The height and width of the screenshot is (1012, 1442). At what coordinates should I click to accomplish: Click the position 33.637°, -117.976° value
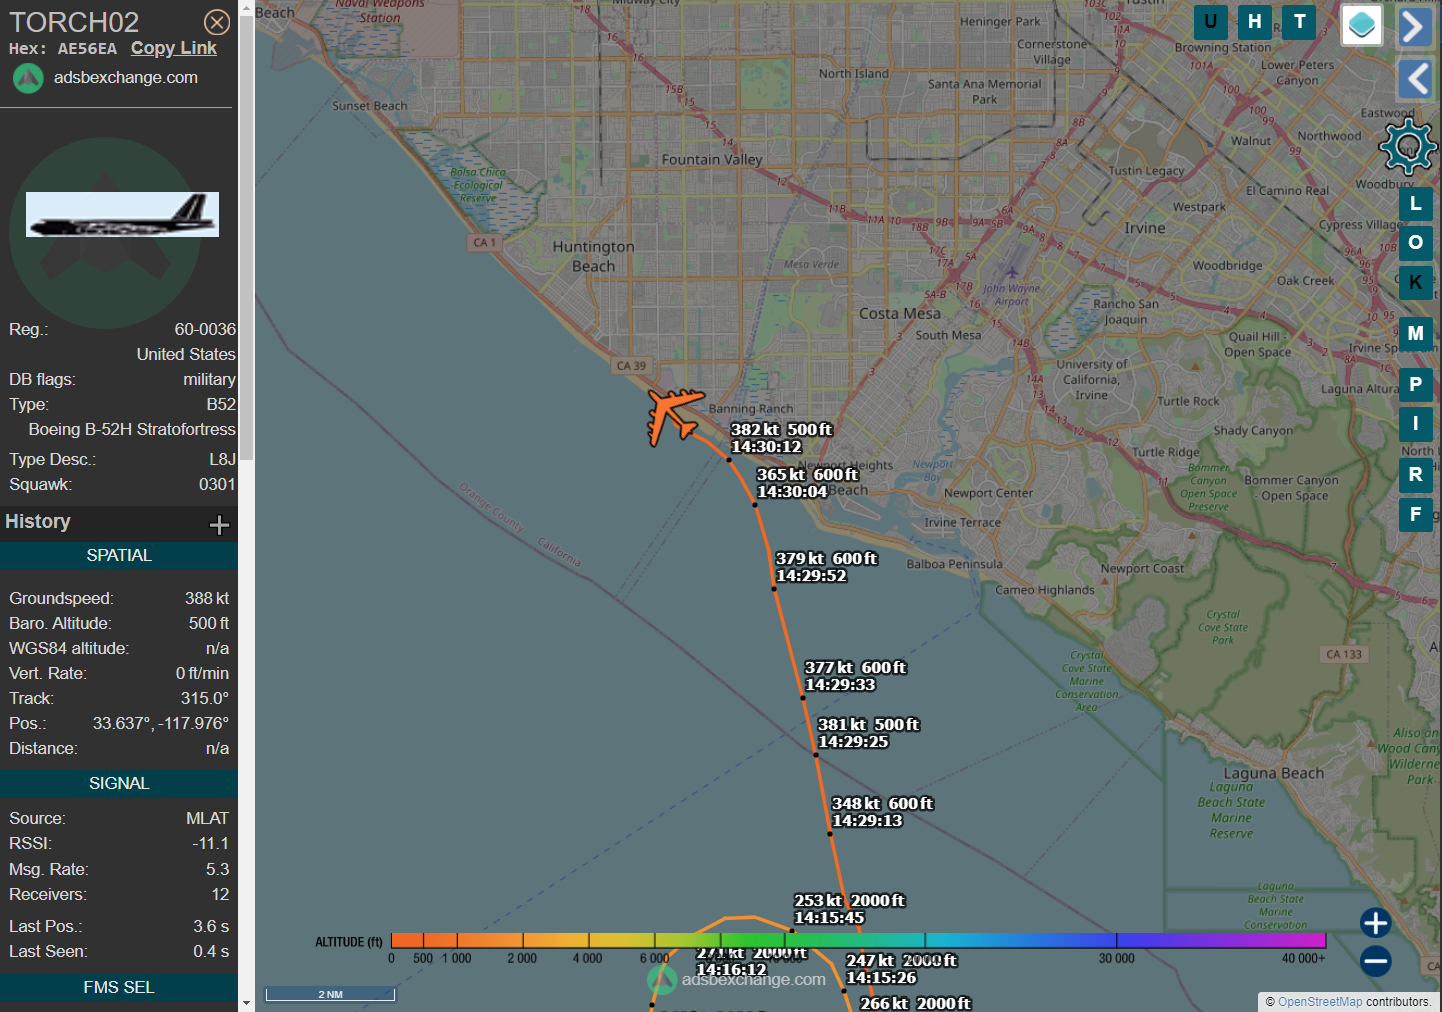coord(161,723)
